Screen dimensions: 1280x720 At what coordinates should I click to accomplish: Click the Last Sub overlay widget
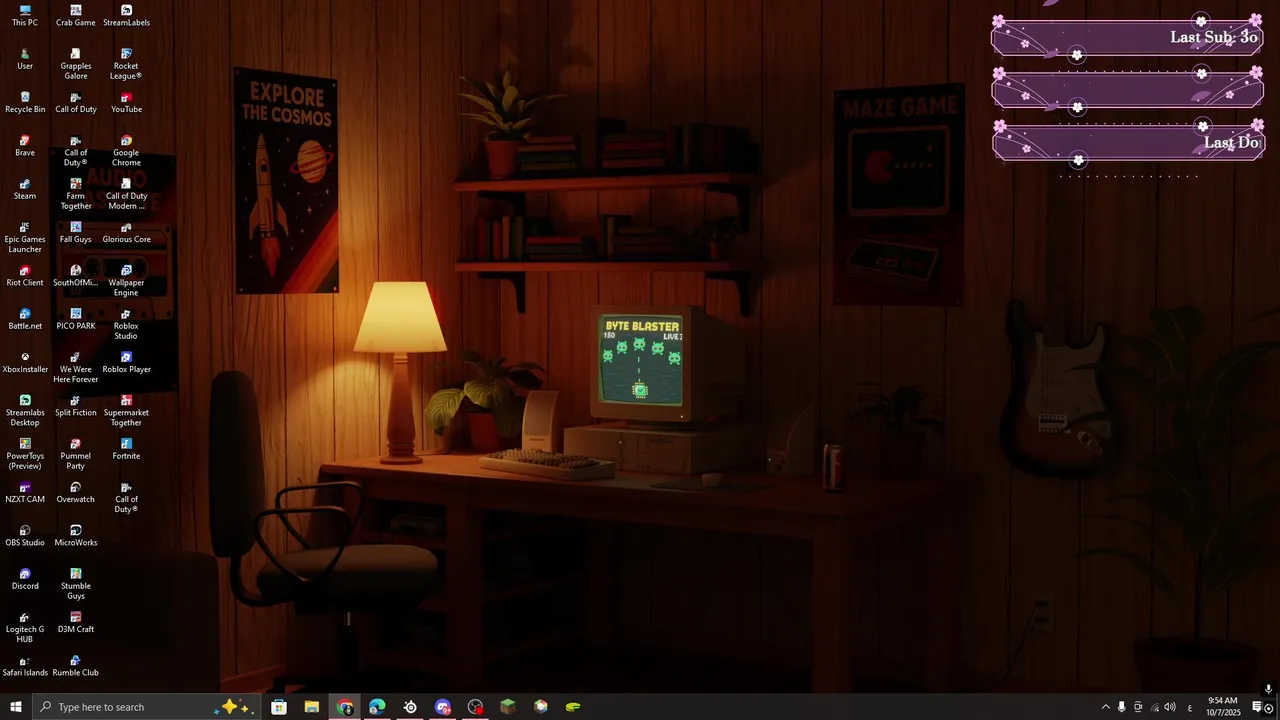pyautogui.click(x=1128, y=38)
